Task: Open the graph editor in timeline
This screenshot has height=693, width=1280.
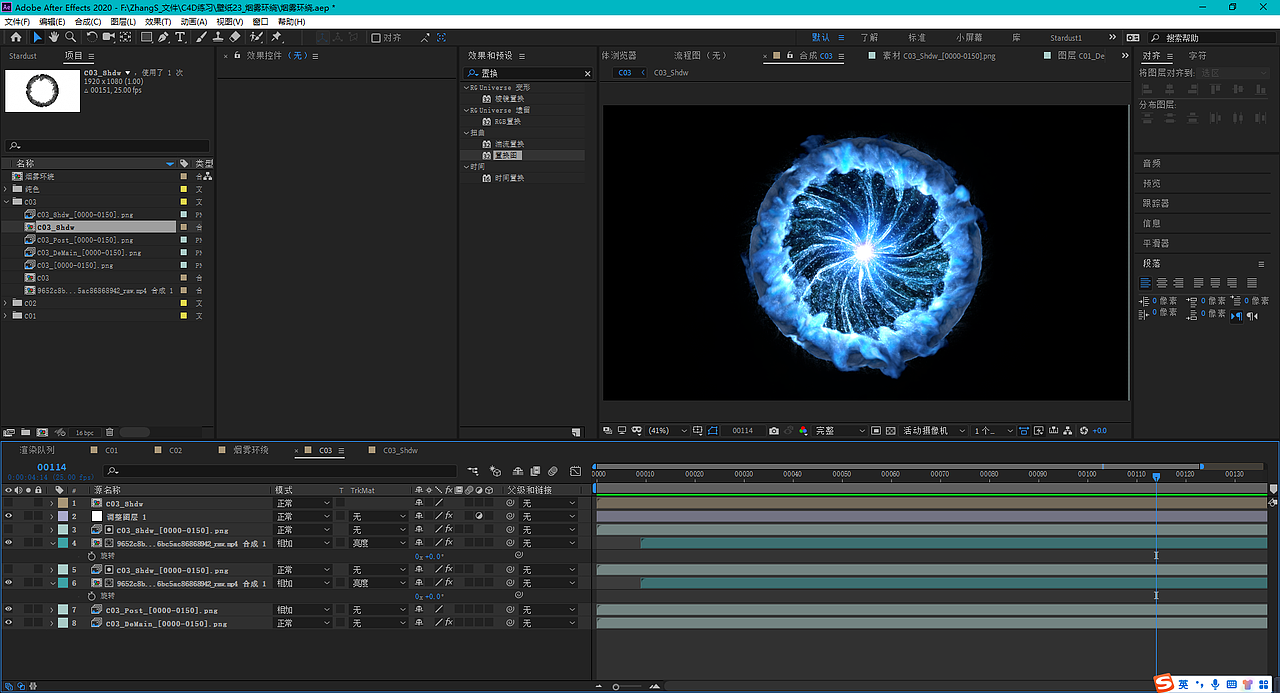Action: coord(575,471)
